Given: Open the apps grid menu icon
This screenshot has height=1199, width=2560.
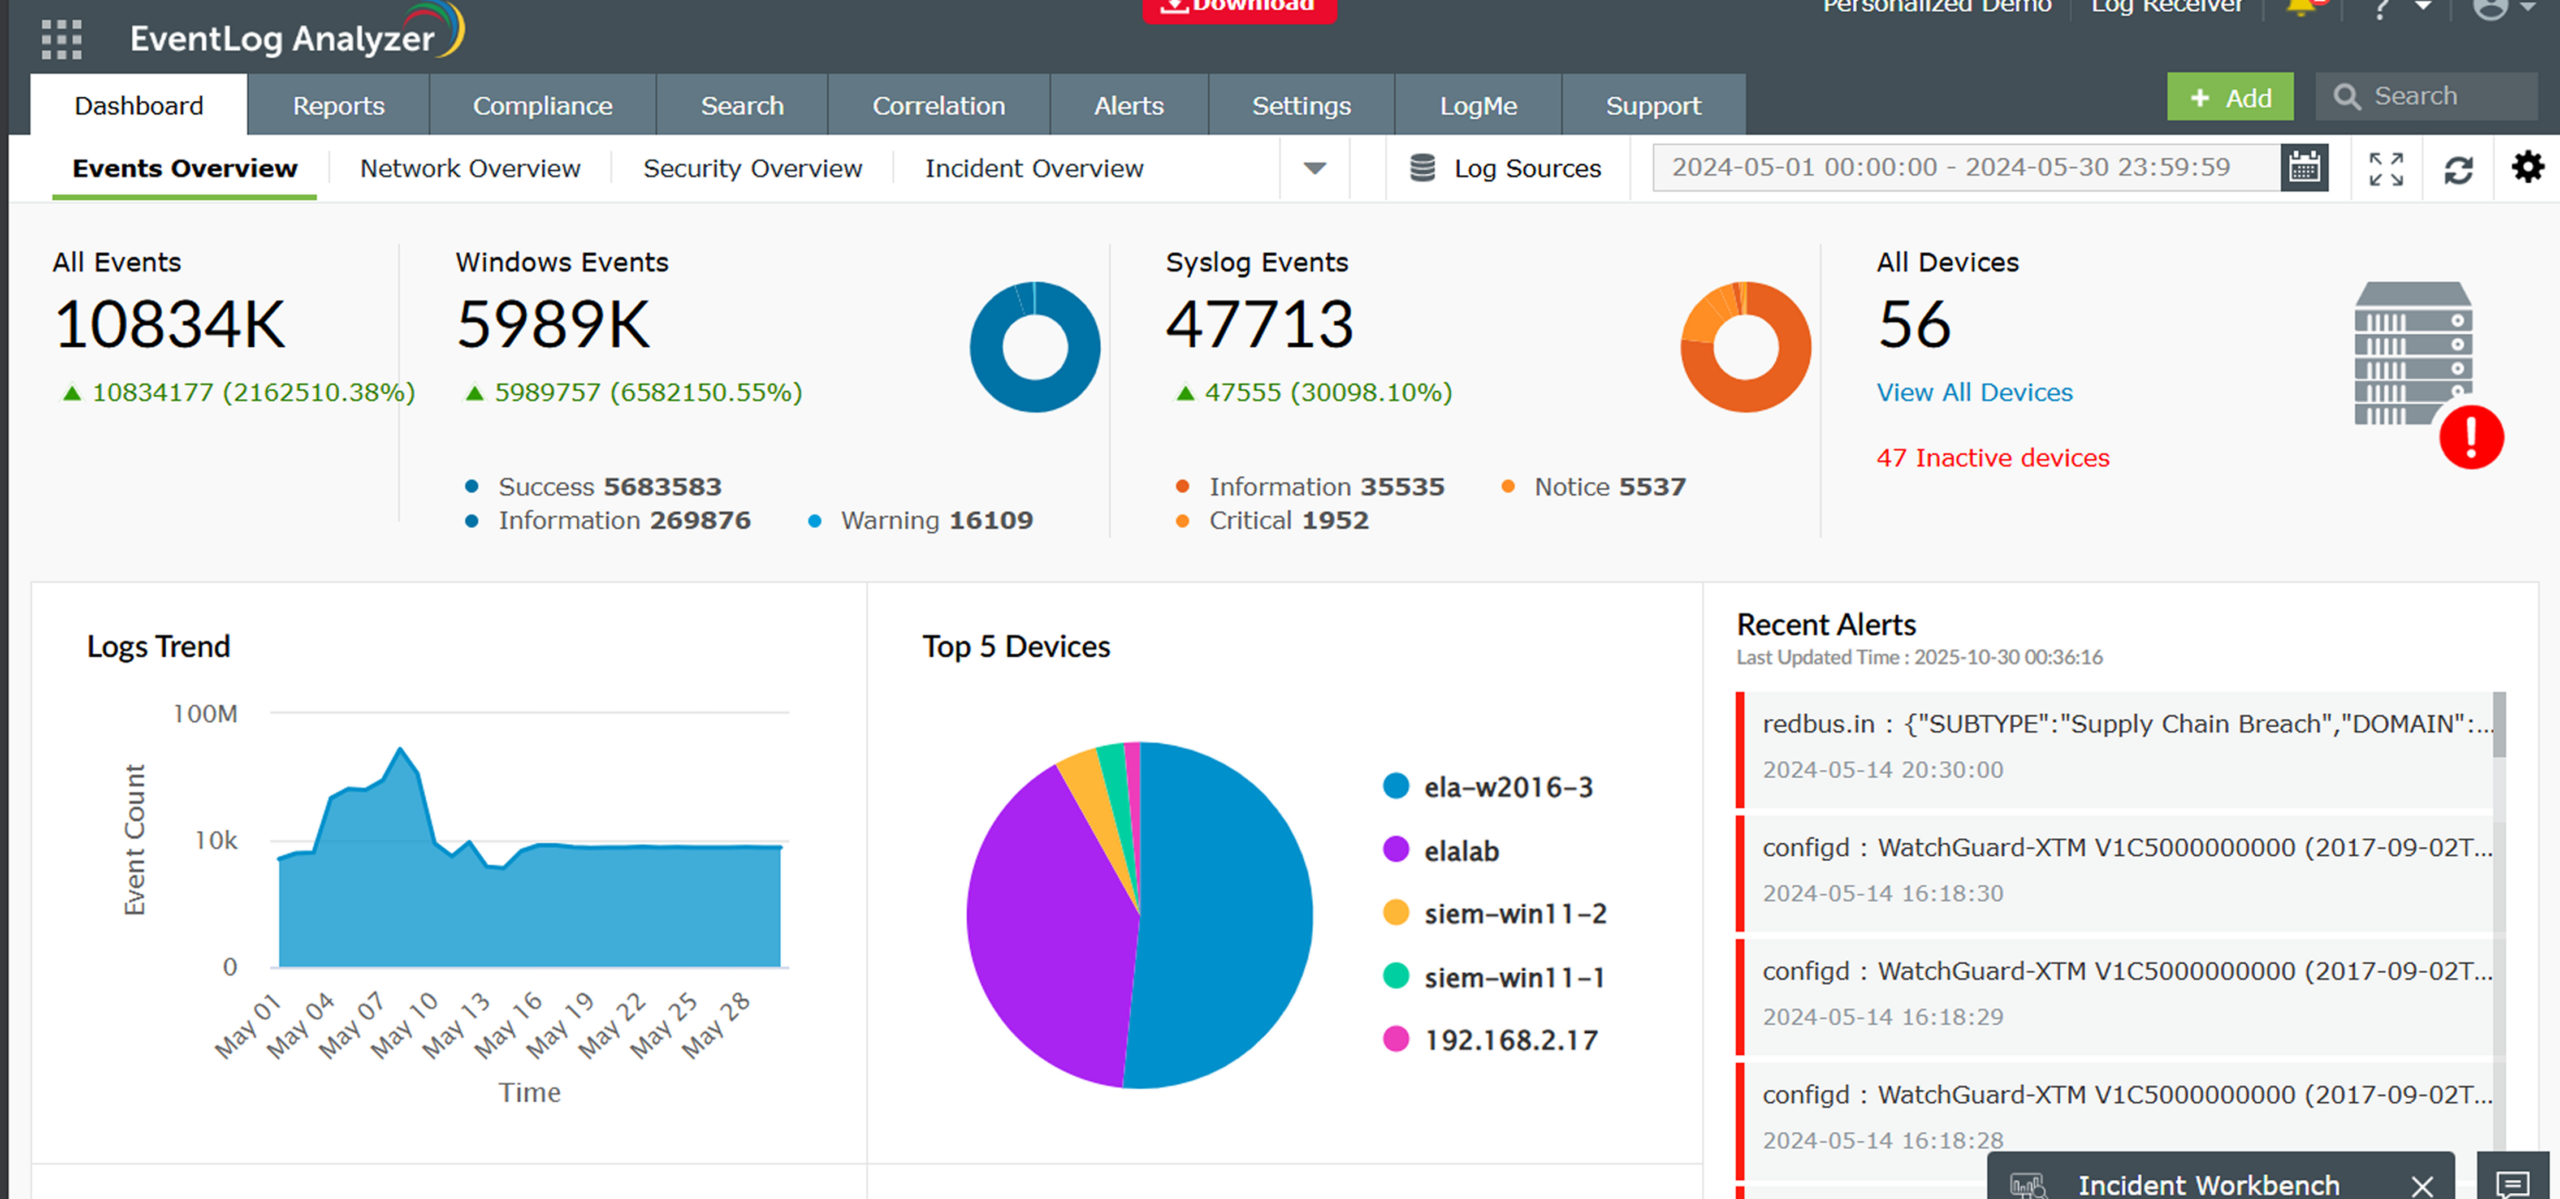Looking at the screenshot, I should 62,38.
